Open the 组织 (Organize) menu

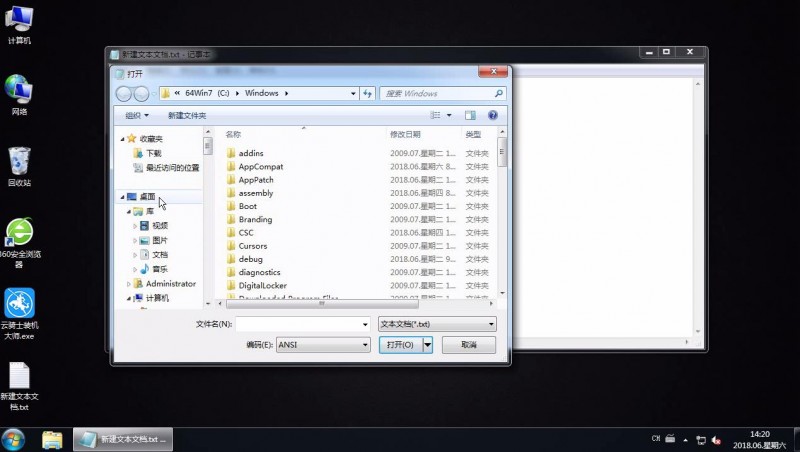click(137, 115)
